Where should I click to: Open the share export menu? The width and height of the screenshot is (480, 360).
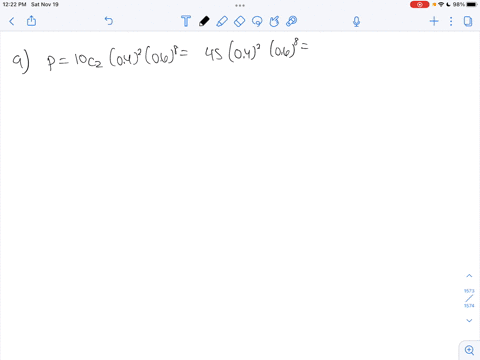coord(31,21)
